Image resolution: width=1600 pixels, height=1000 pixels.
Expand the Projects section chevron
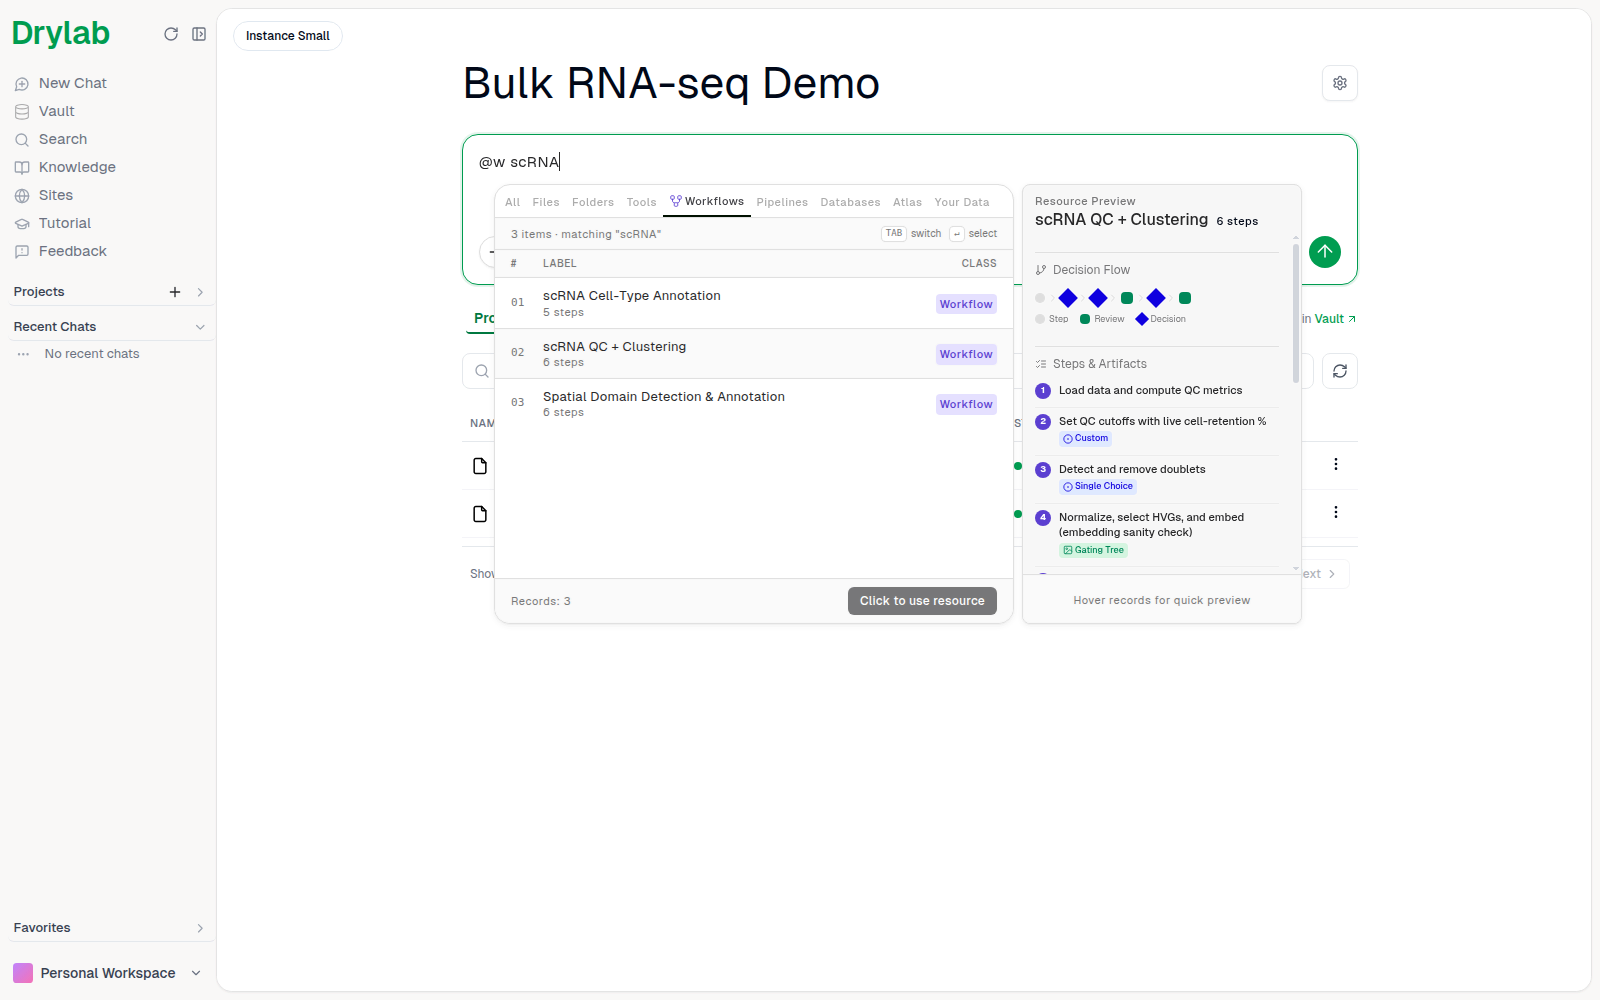(x=200, y=292)
